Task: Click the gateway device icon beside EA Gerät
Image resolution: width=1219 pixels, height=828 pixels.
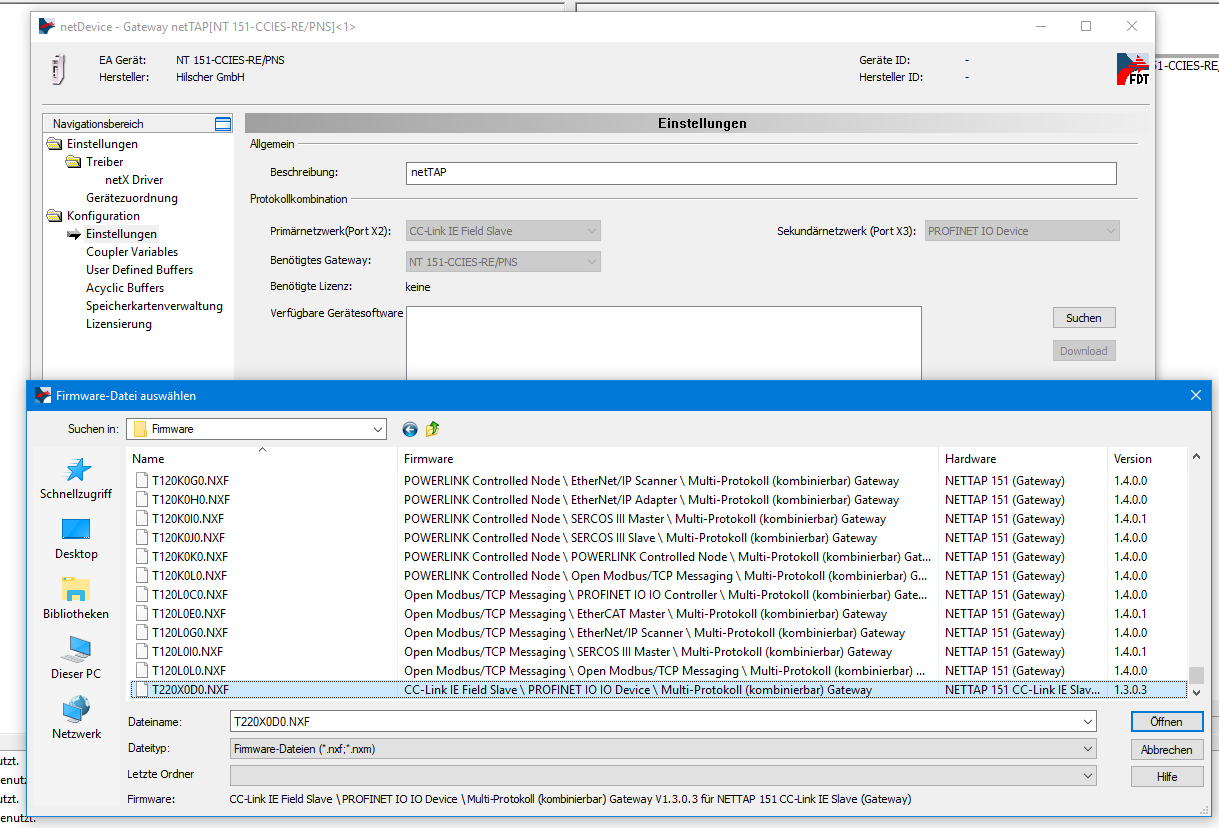Action: tap(57, 69)
